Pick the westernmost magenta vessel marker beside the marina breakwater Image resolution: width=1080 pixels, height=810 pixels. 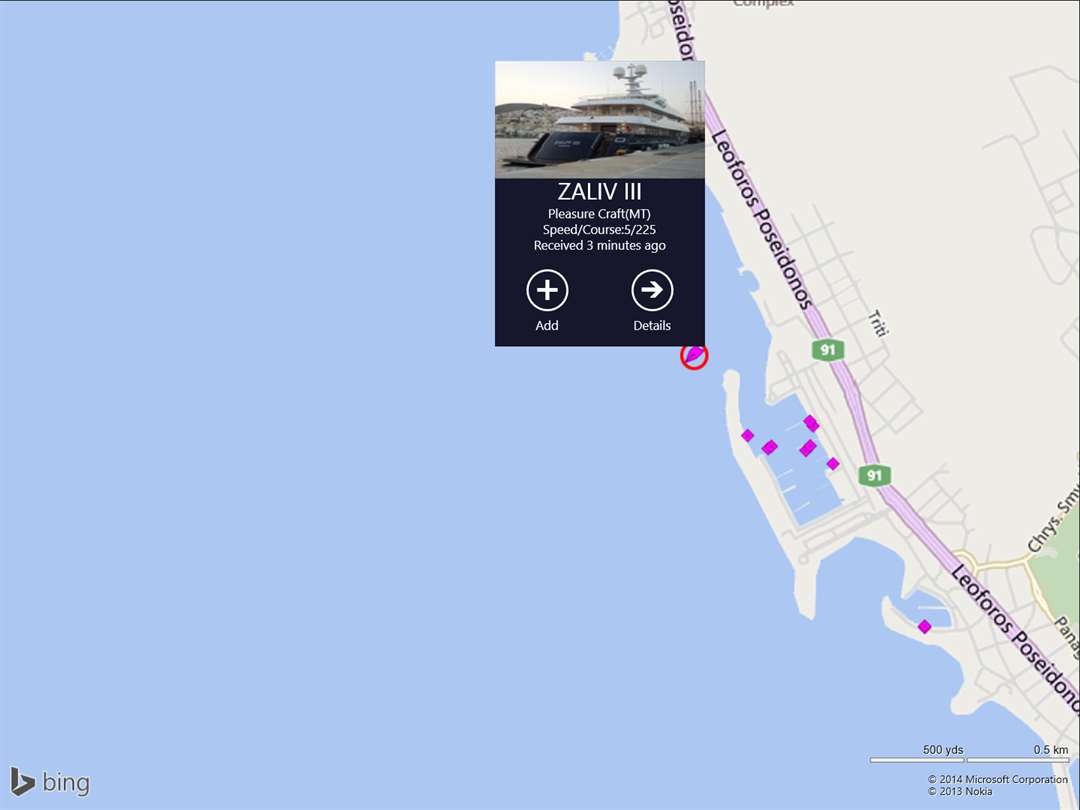[747, 435]
